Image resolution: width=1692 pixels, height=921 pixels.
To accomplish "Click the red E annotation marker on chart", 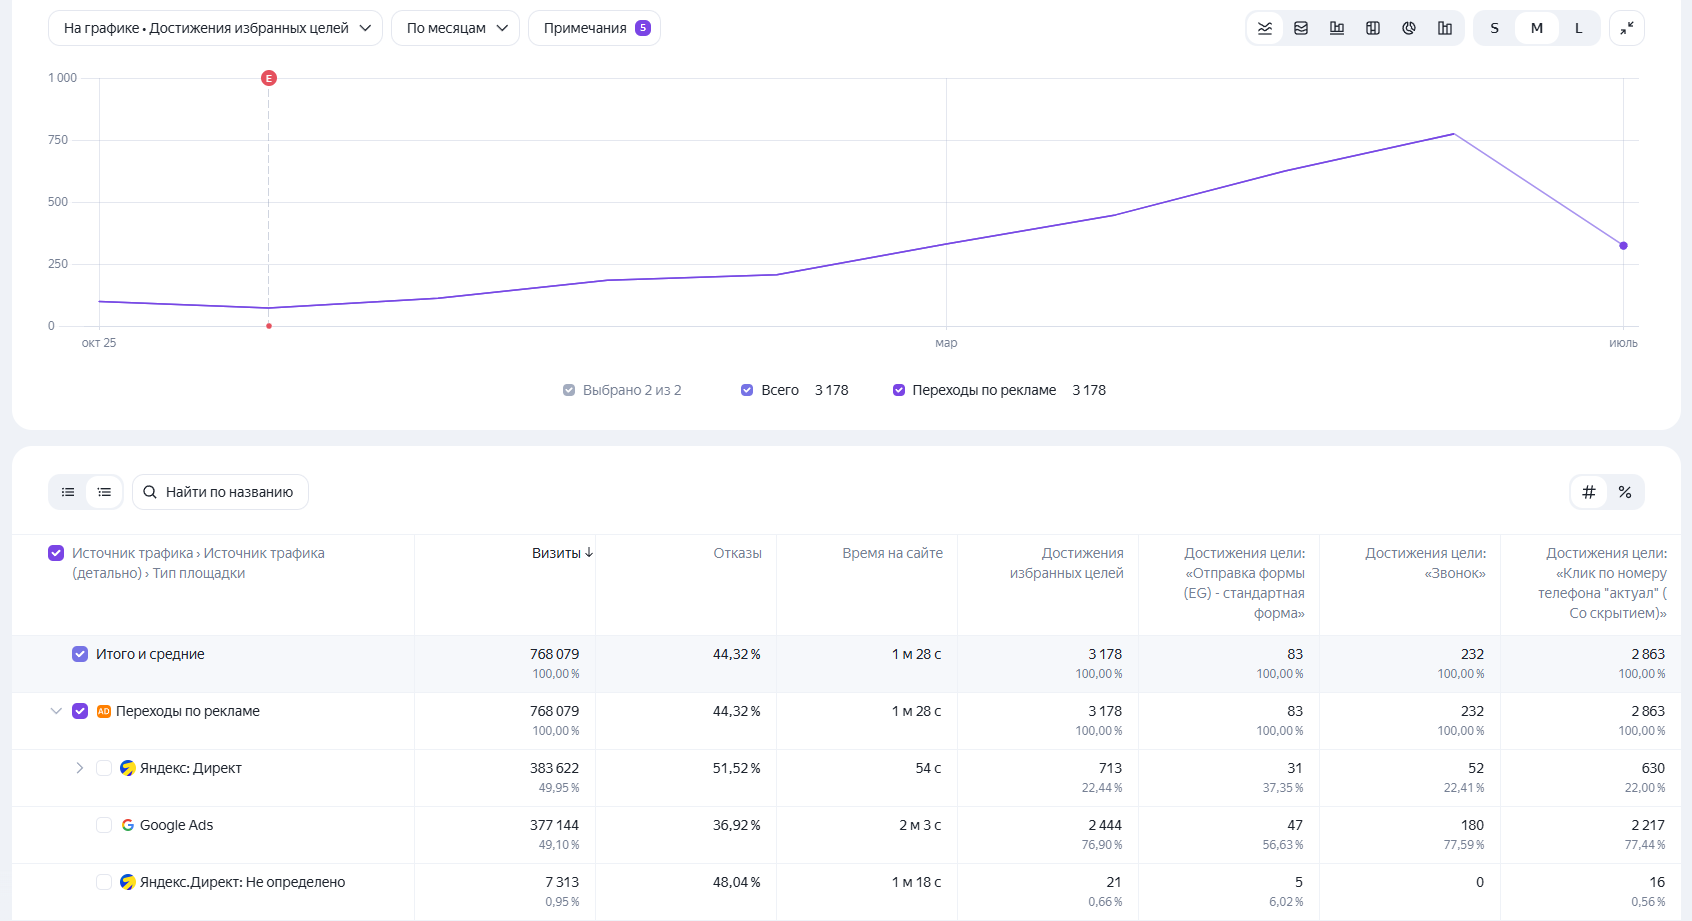I will click(268, 78).
